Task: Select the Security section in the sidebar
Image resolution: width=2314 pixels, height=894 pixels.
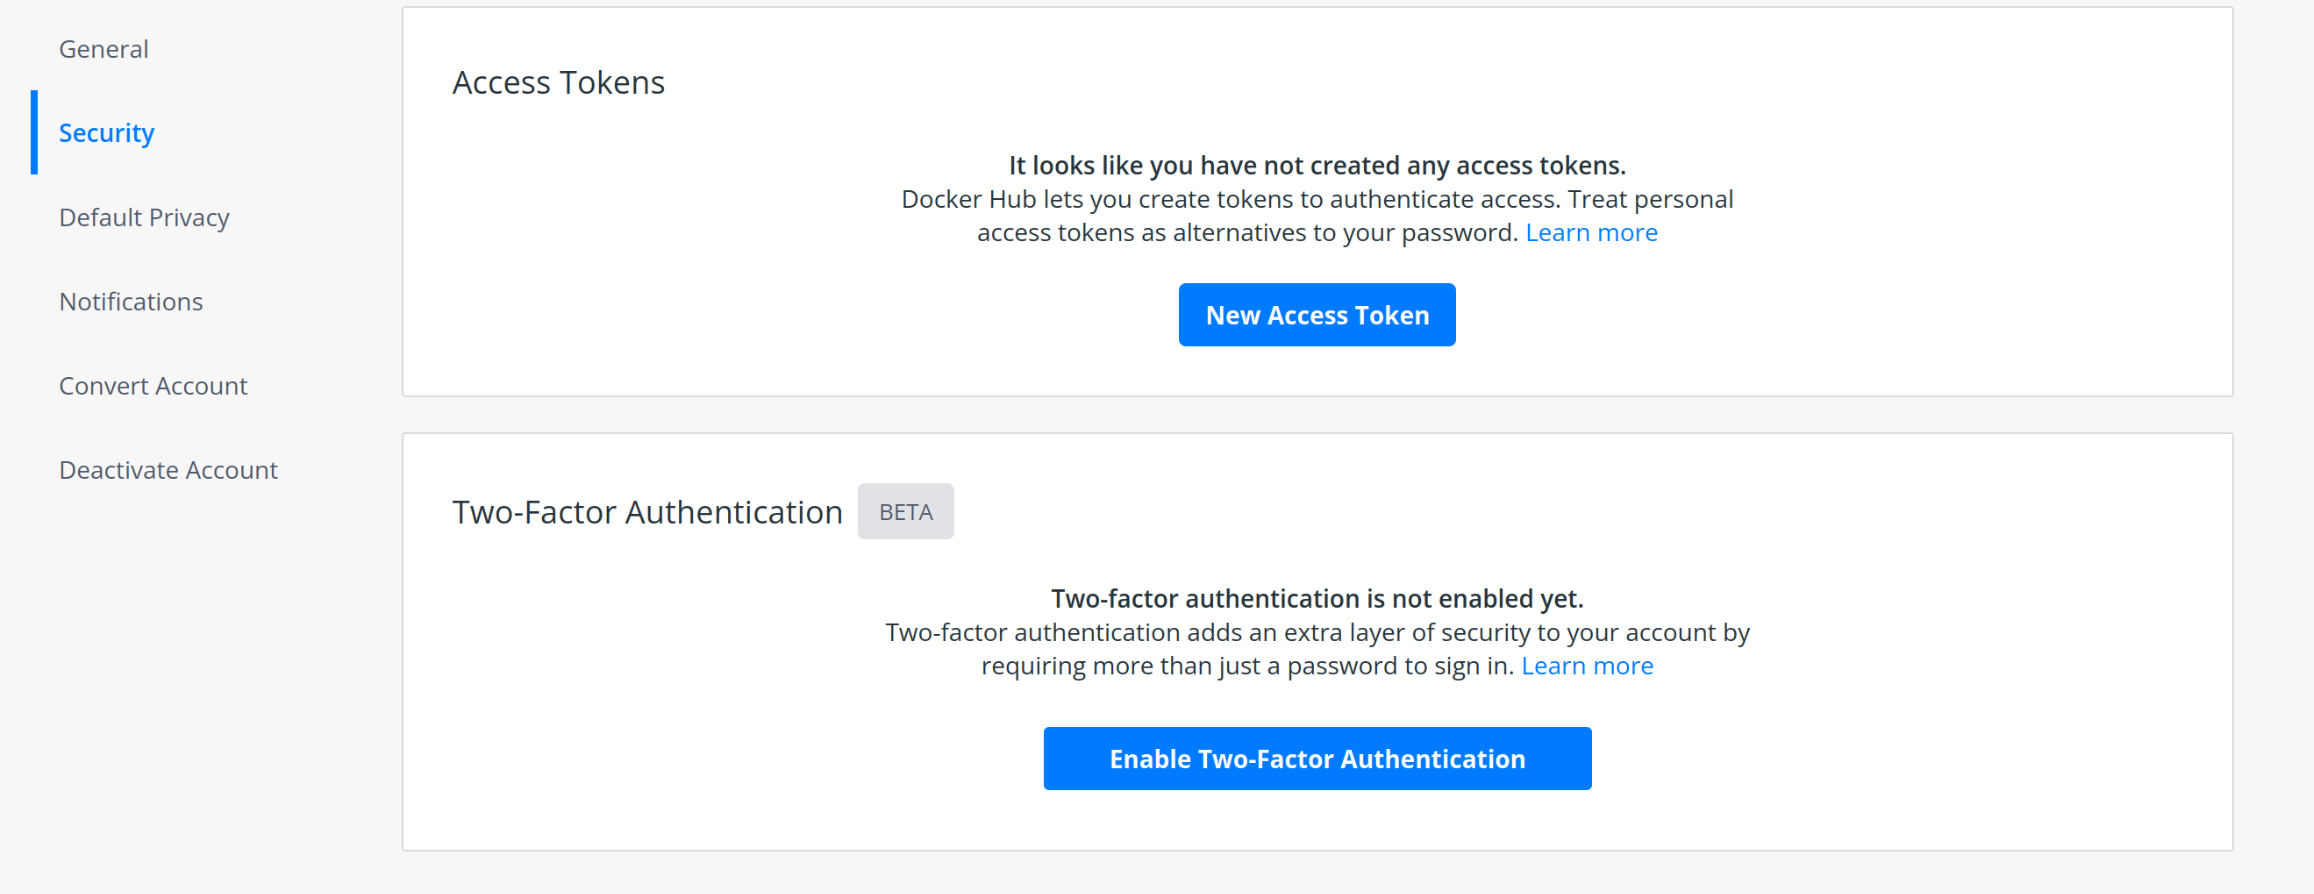Action: (x=106, y=132)
